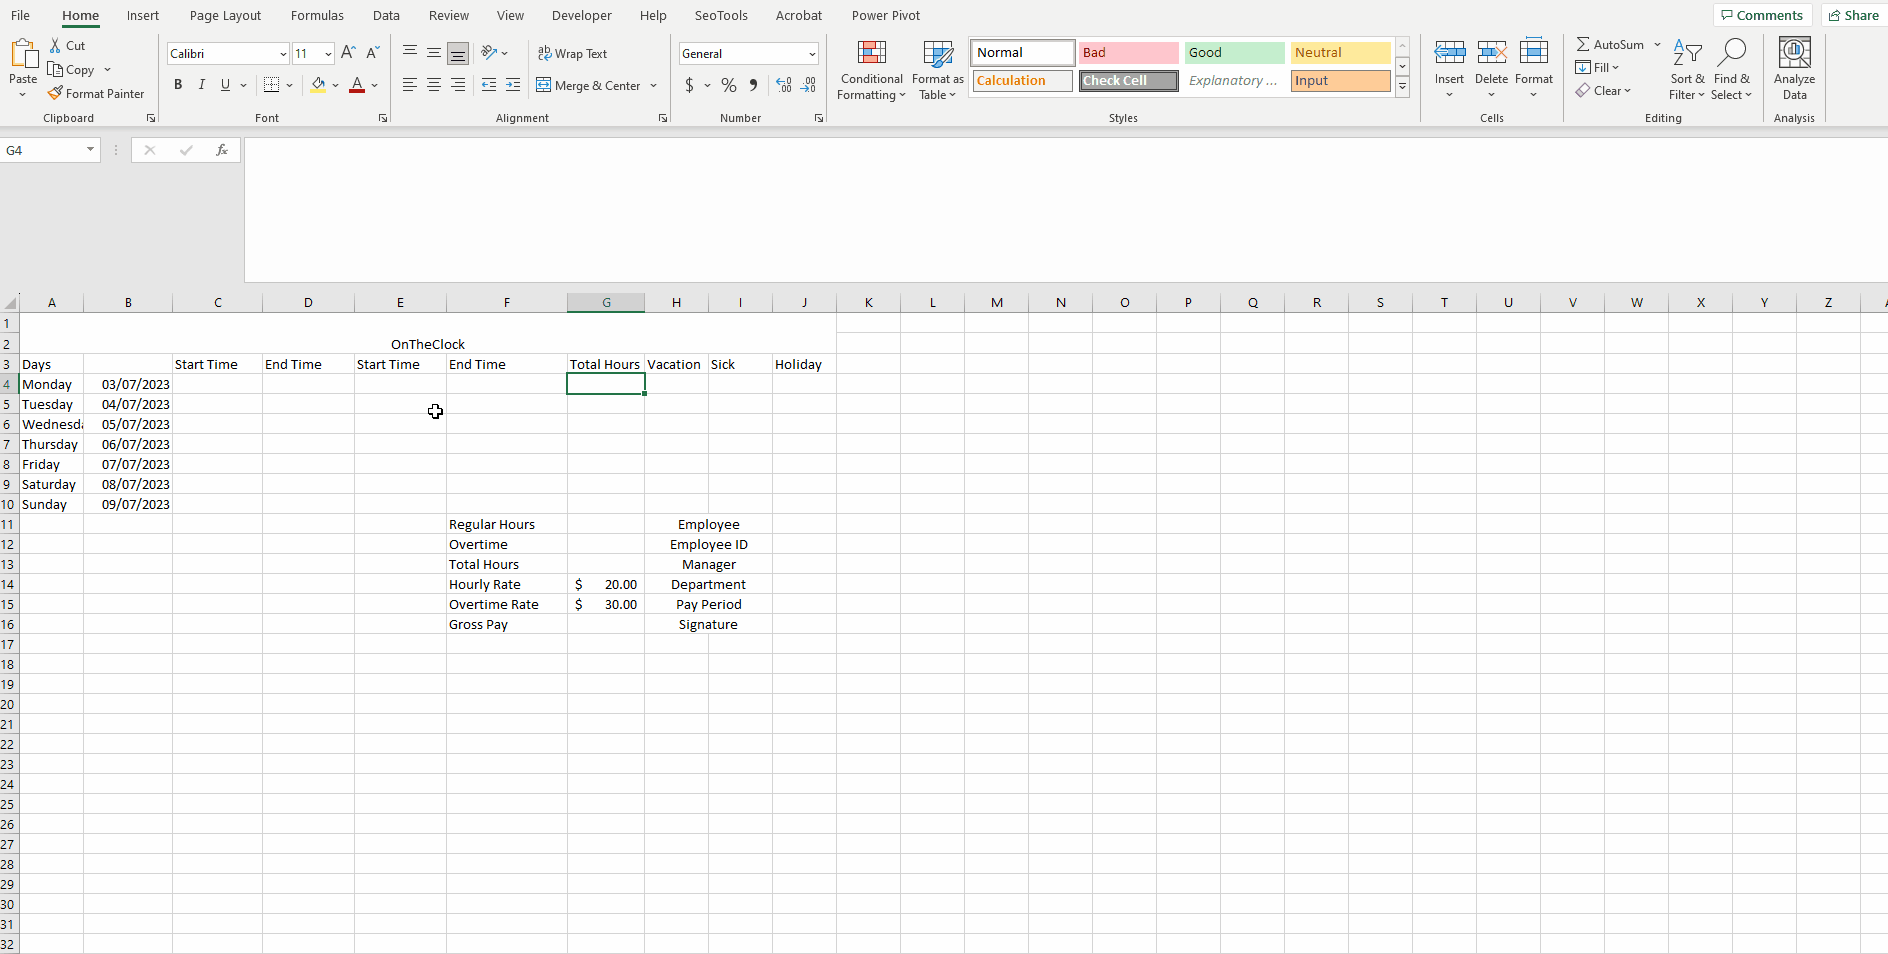This screenshot has width=1888, height=954.
Task: Click the Name Box showing G4
Action: point(44,150)
